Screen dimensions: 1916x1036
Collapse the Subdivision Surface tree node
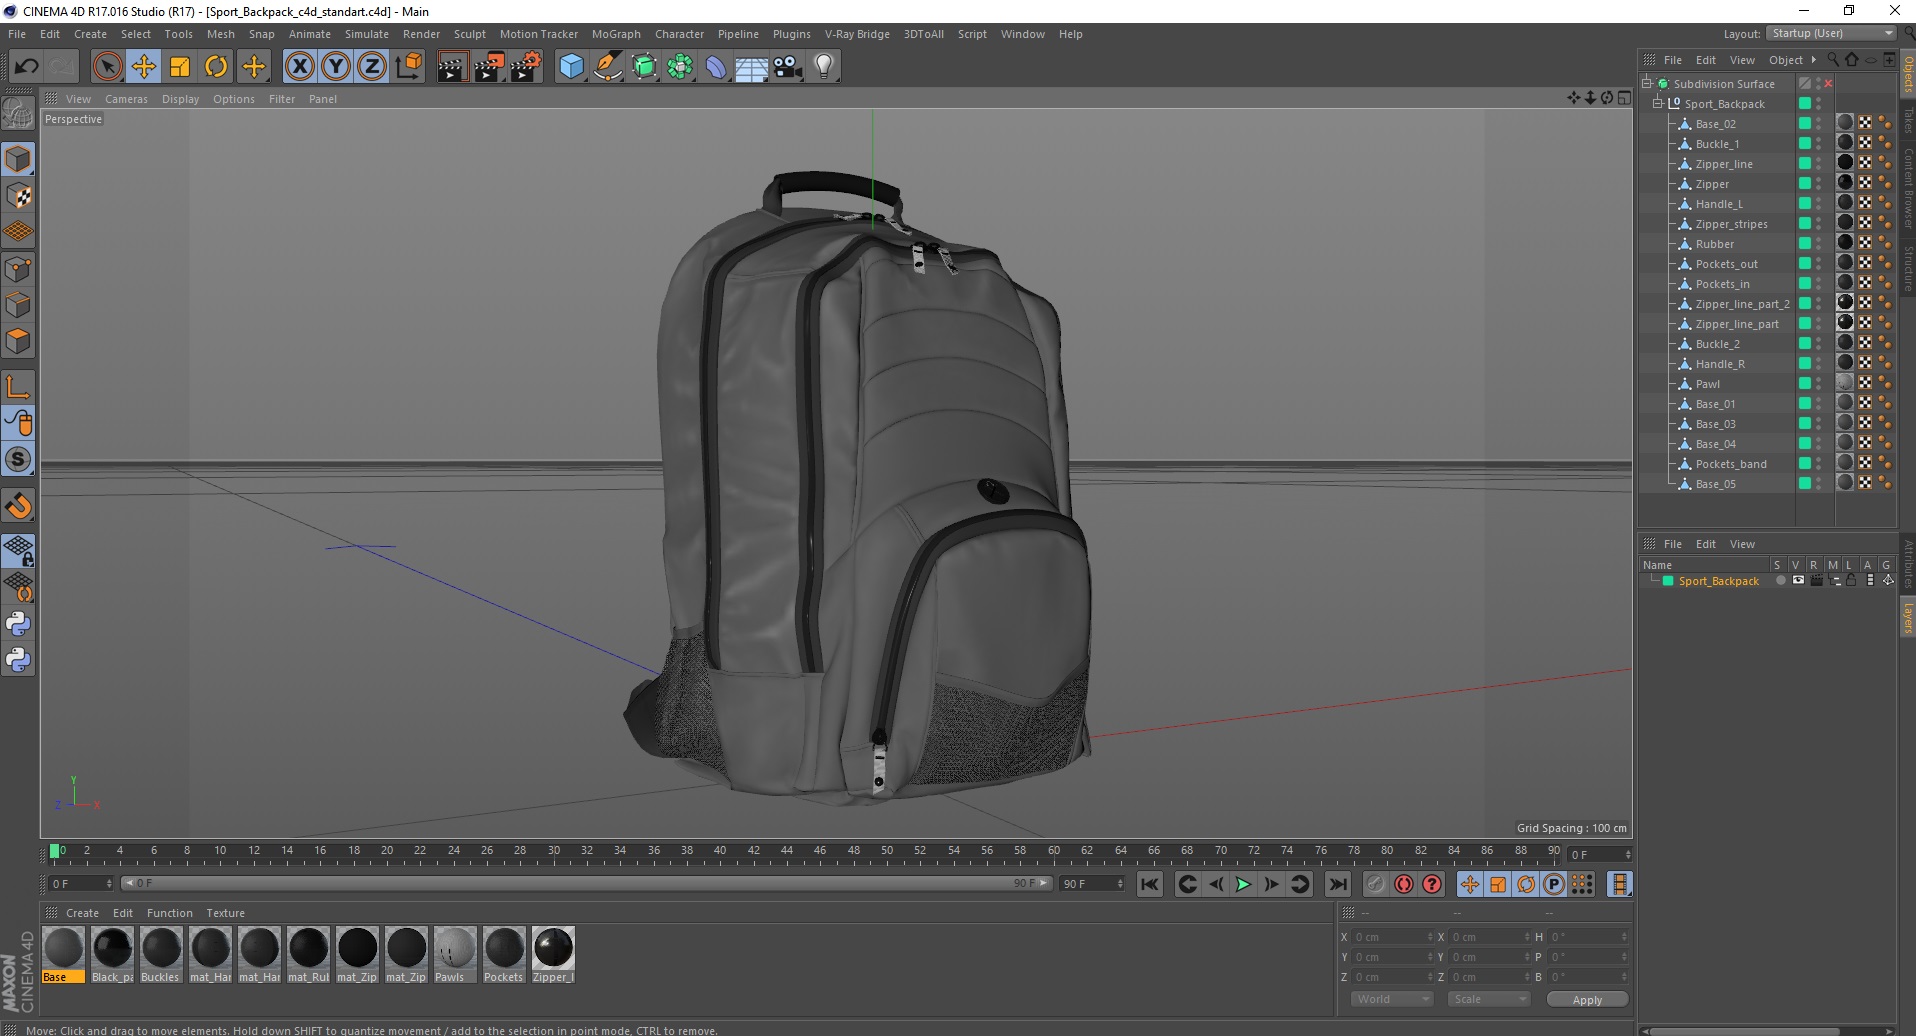coord(1647,83)
